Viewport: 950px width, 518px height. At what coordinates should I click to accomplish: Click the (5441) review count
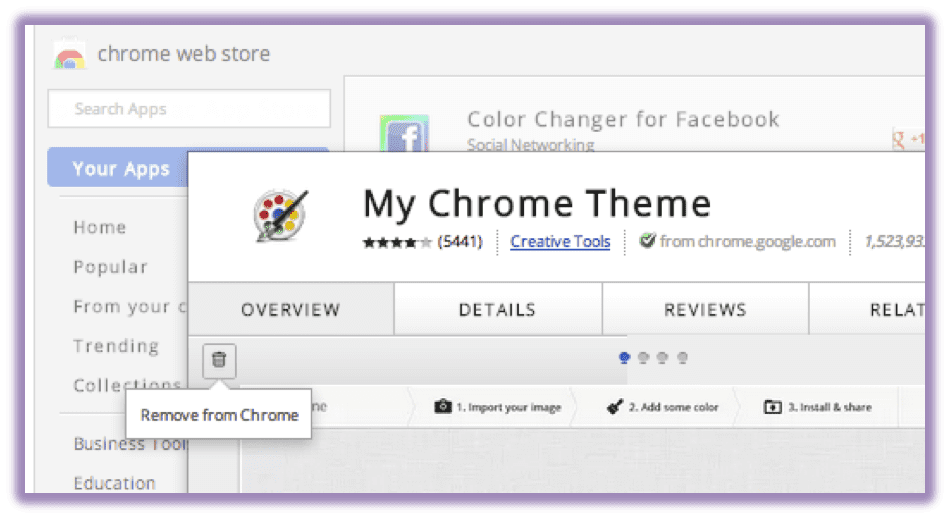pyautogui.click(x=460, y=242)
